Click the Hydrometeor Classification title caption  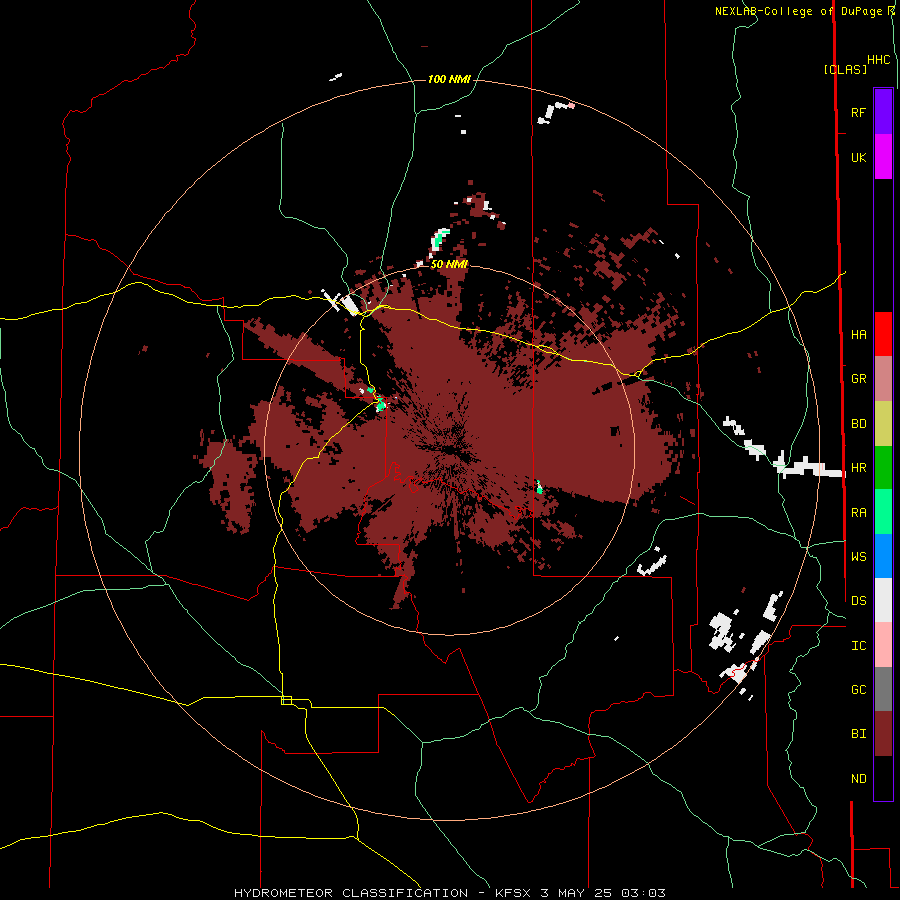click(x=449, y=893)
